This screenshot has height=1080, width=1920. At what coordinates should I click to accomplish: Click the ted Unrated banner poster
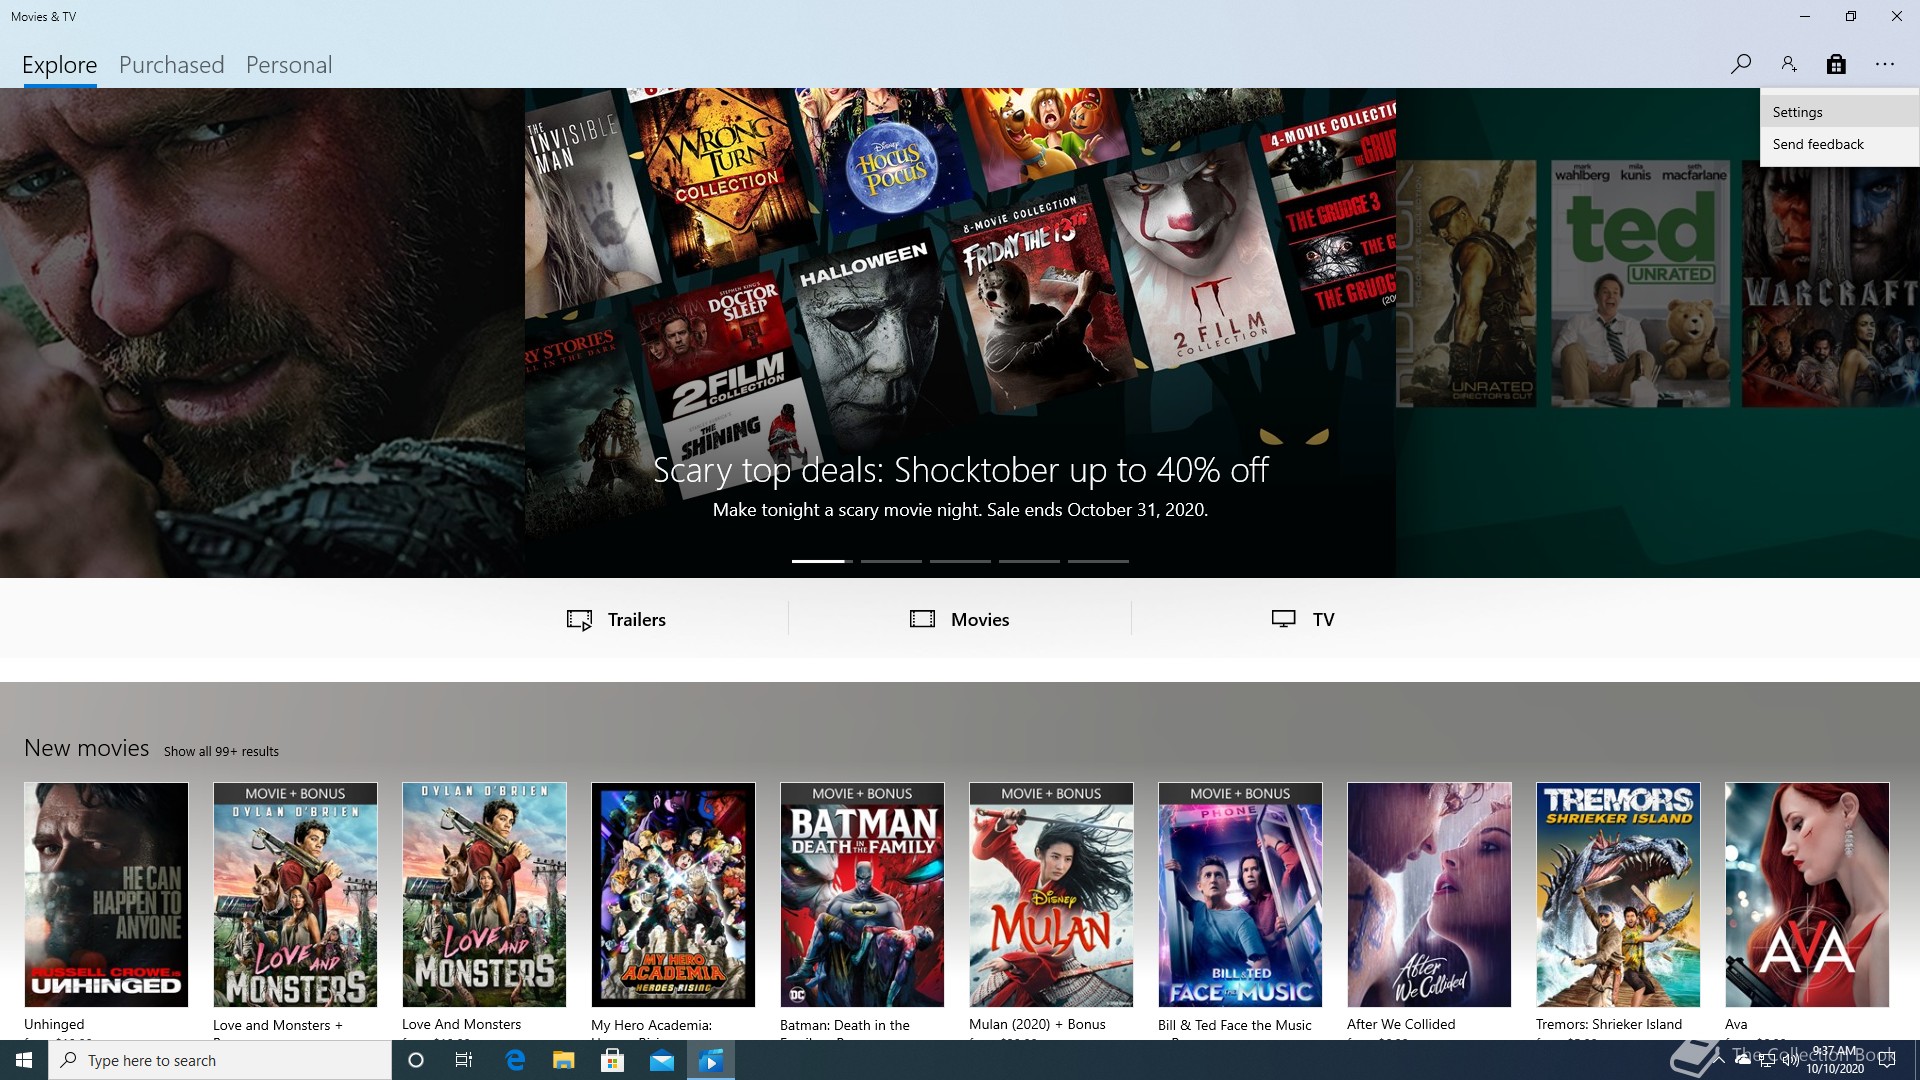click(x=1640, y=284)
